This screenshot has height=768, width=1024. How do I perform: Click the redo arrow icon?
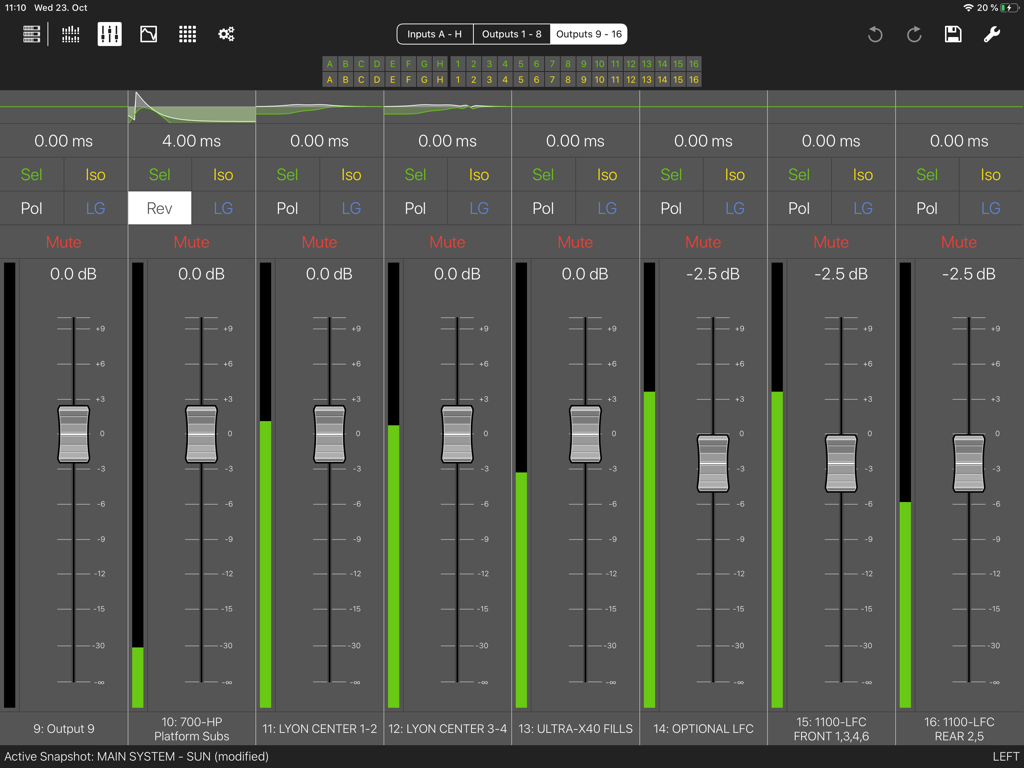pos(913,33)
